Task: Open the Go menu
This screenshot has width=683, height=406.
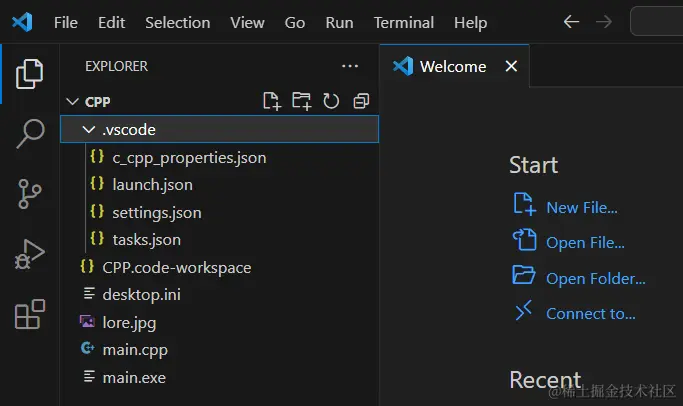Action: [295, 22]
